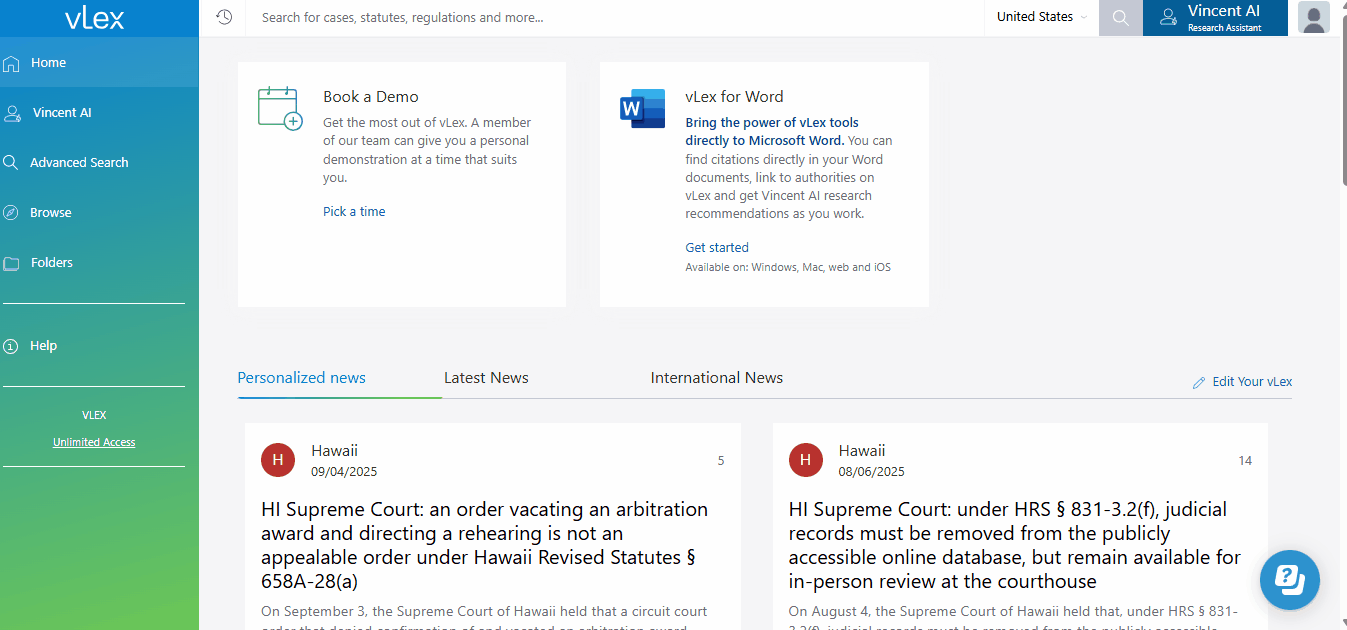Click the magnifying glass search button
This screenshot has height=630, width=1347.
[x=1120, y=18]
